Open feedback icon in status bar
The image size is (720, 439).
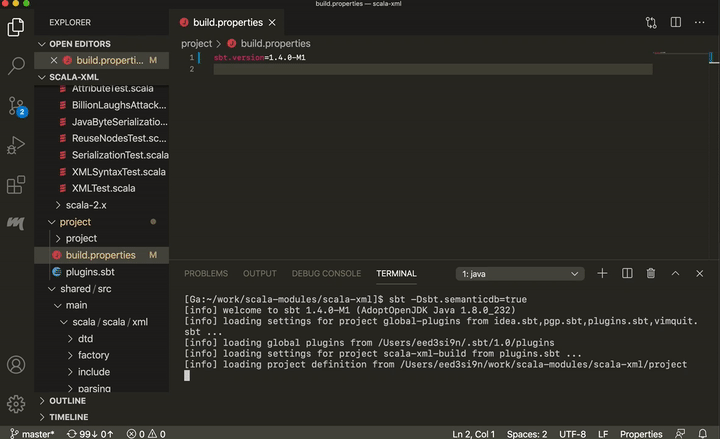pyautogui.click(x=680, y=433)
